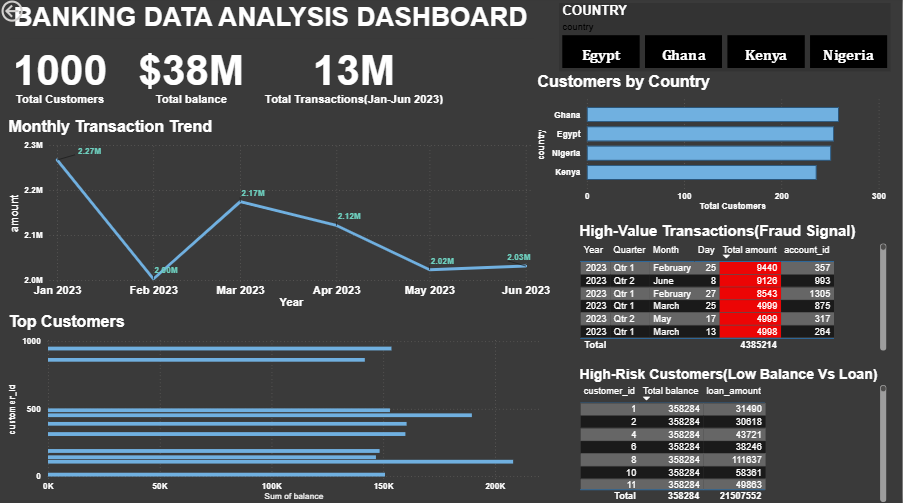903x503 pixels.
Task: Click the Monthly Transaction Trend title
Action: click(x=110, y=126)
